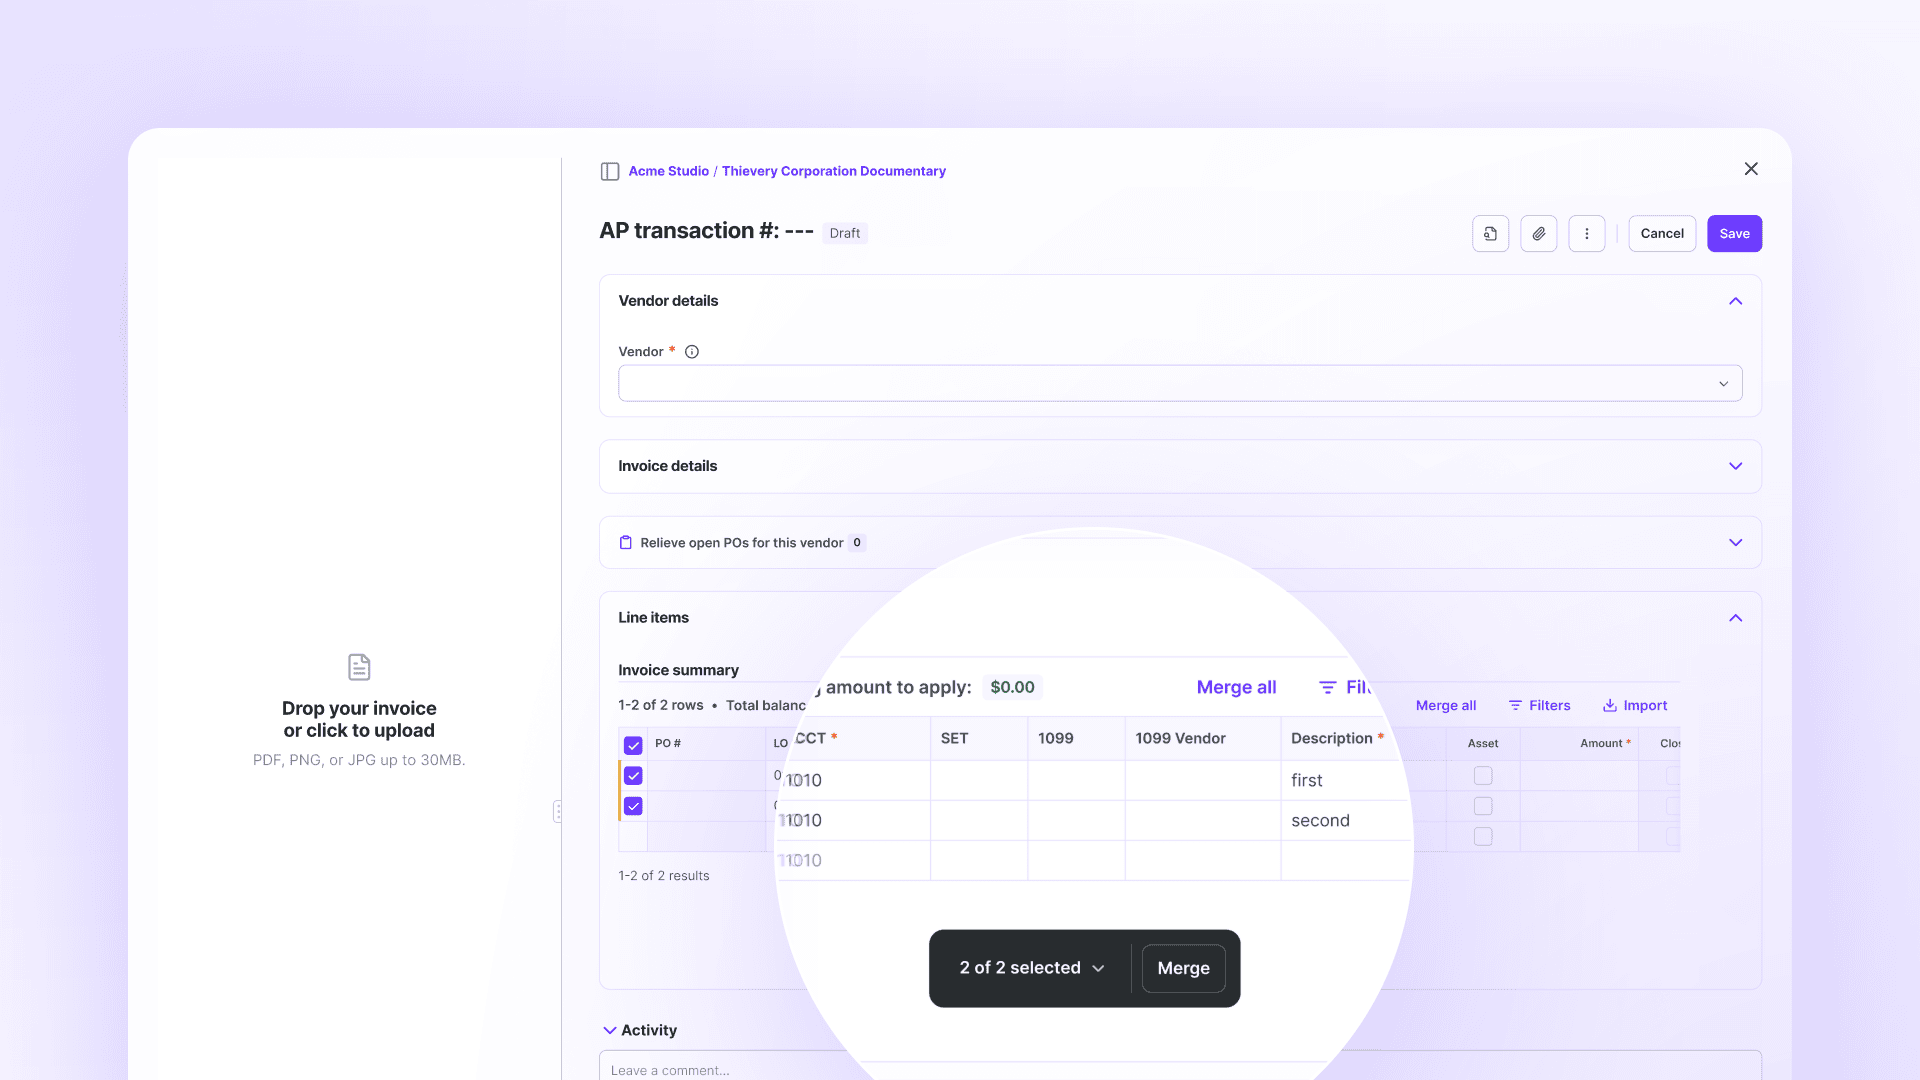The image size is (1920, 1080).
Task: Collapse the Vendor details section
Action: (1735, 301)
